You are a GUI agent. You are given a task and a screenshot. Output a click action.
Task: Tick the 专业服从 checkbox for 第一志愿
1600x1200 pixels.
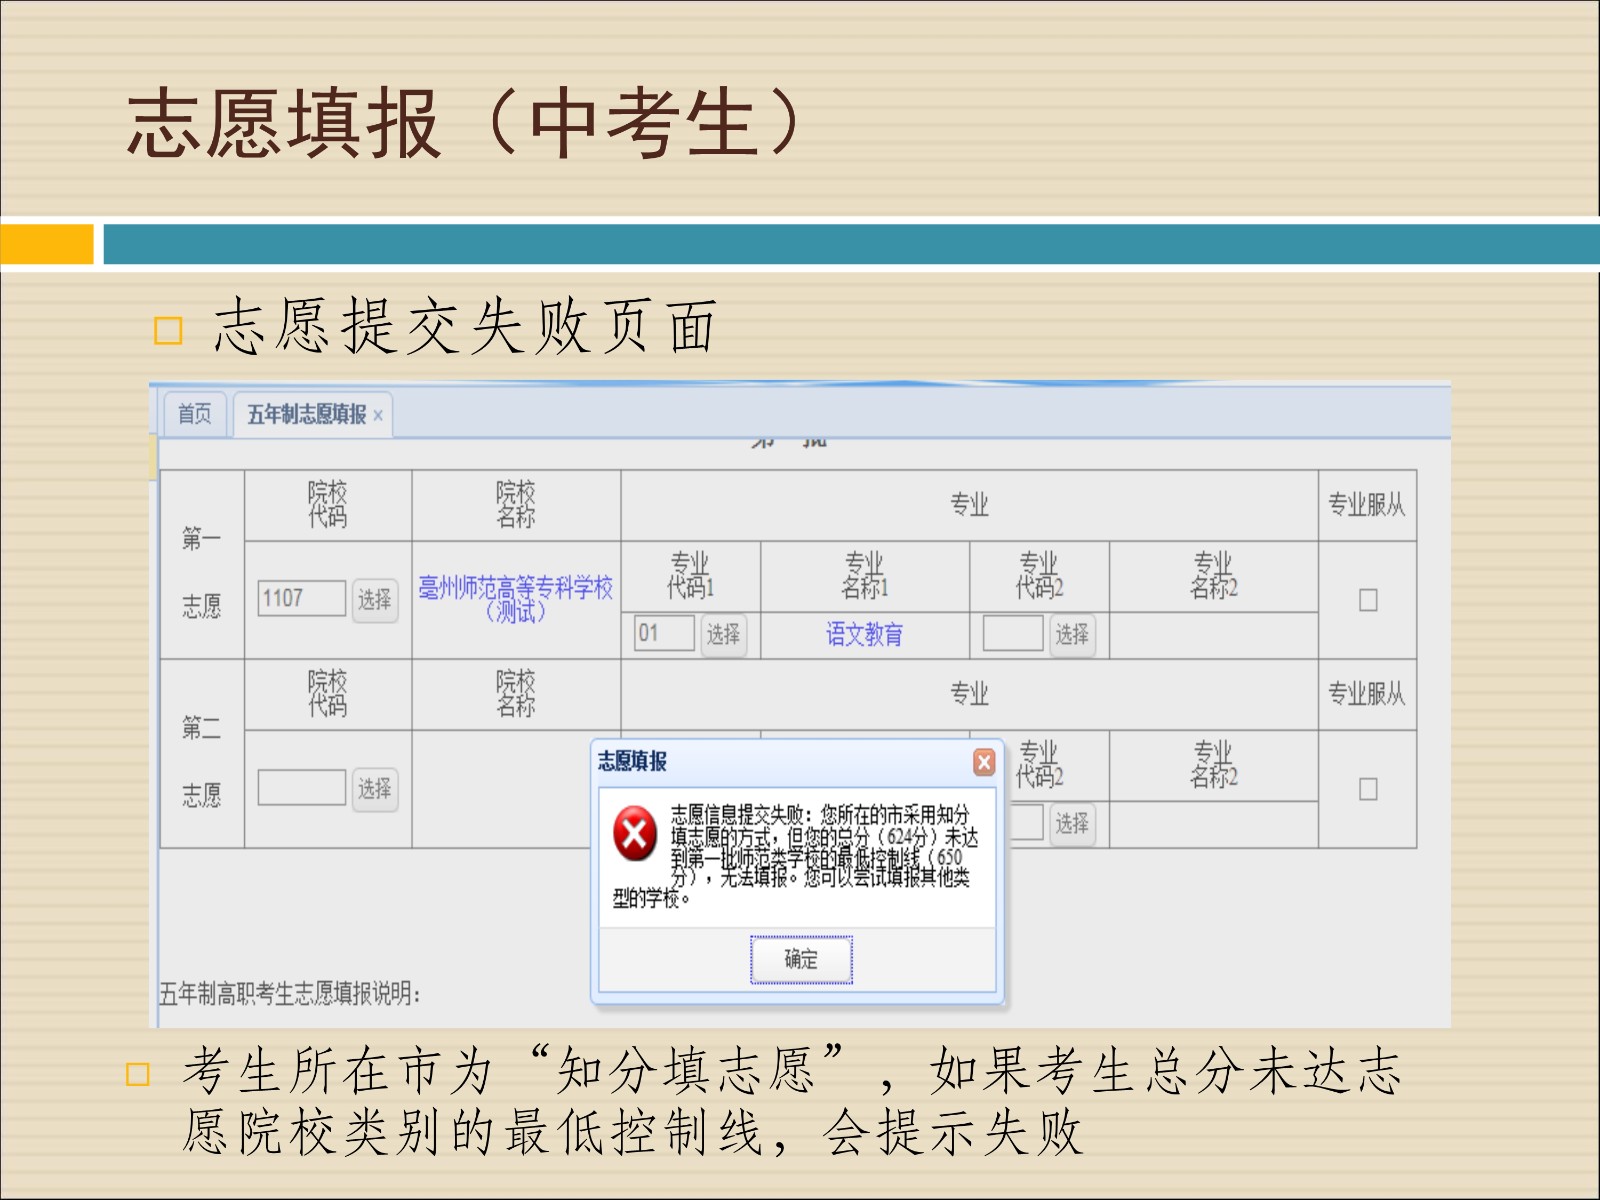1368,600
